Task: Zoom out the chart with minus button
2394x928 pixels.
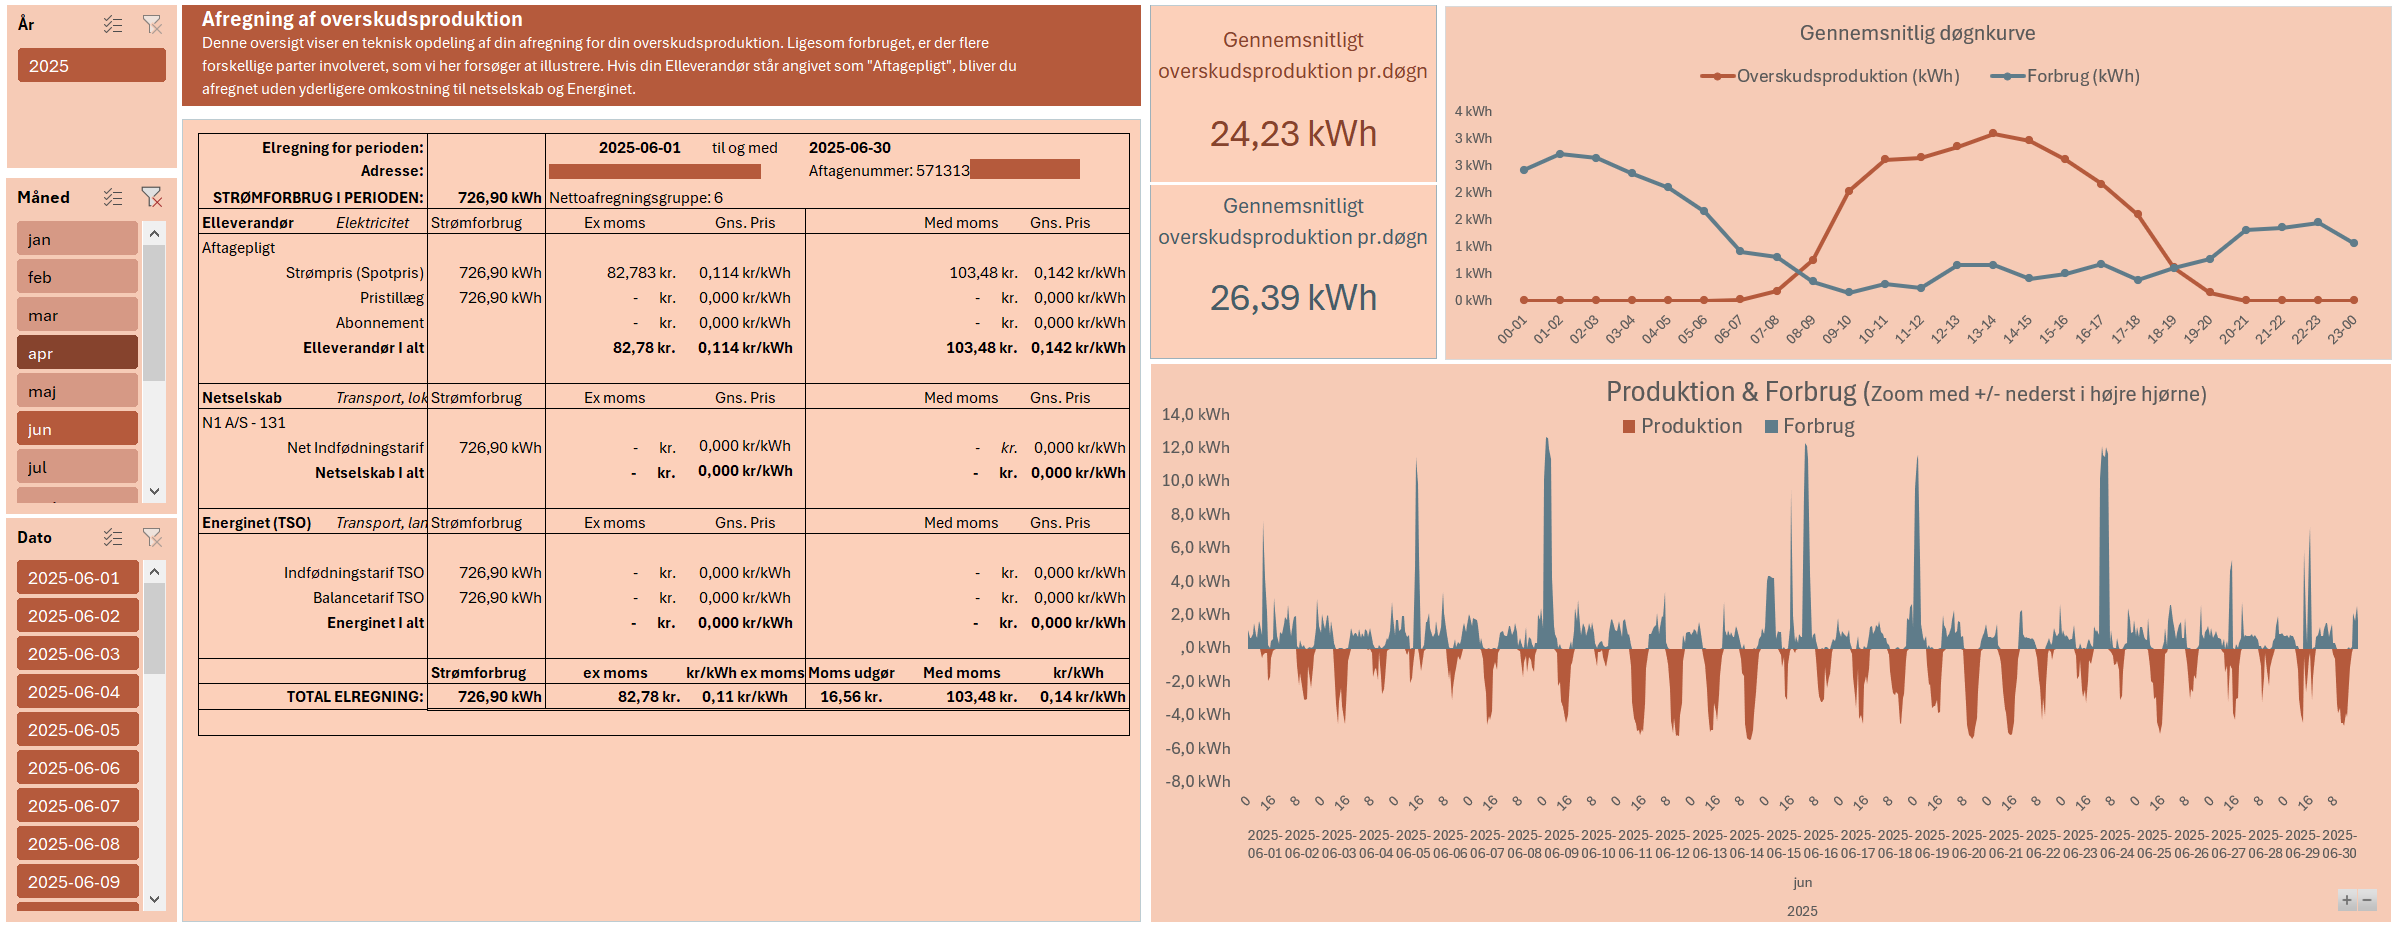Action: coord(2367,900)
